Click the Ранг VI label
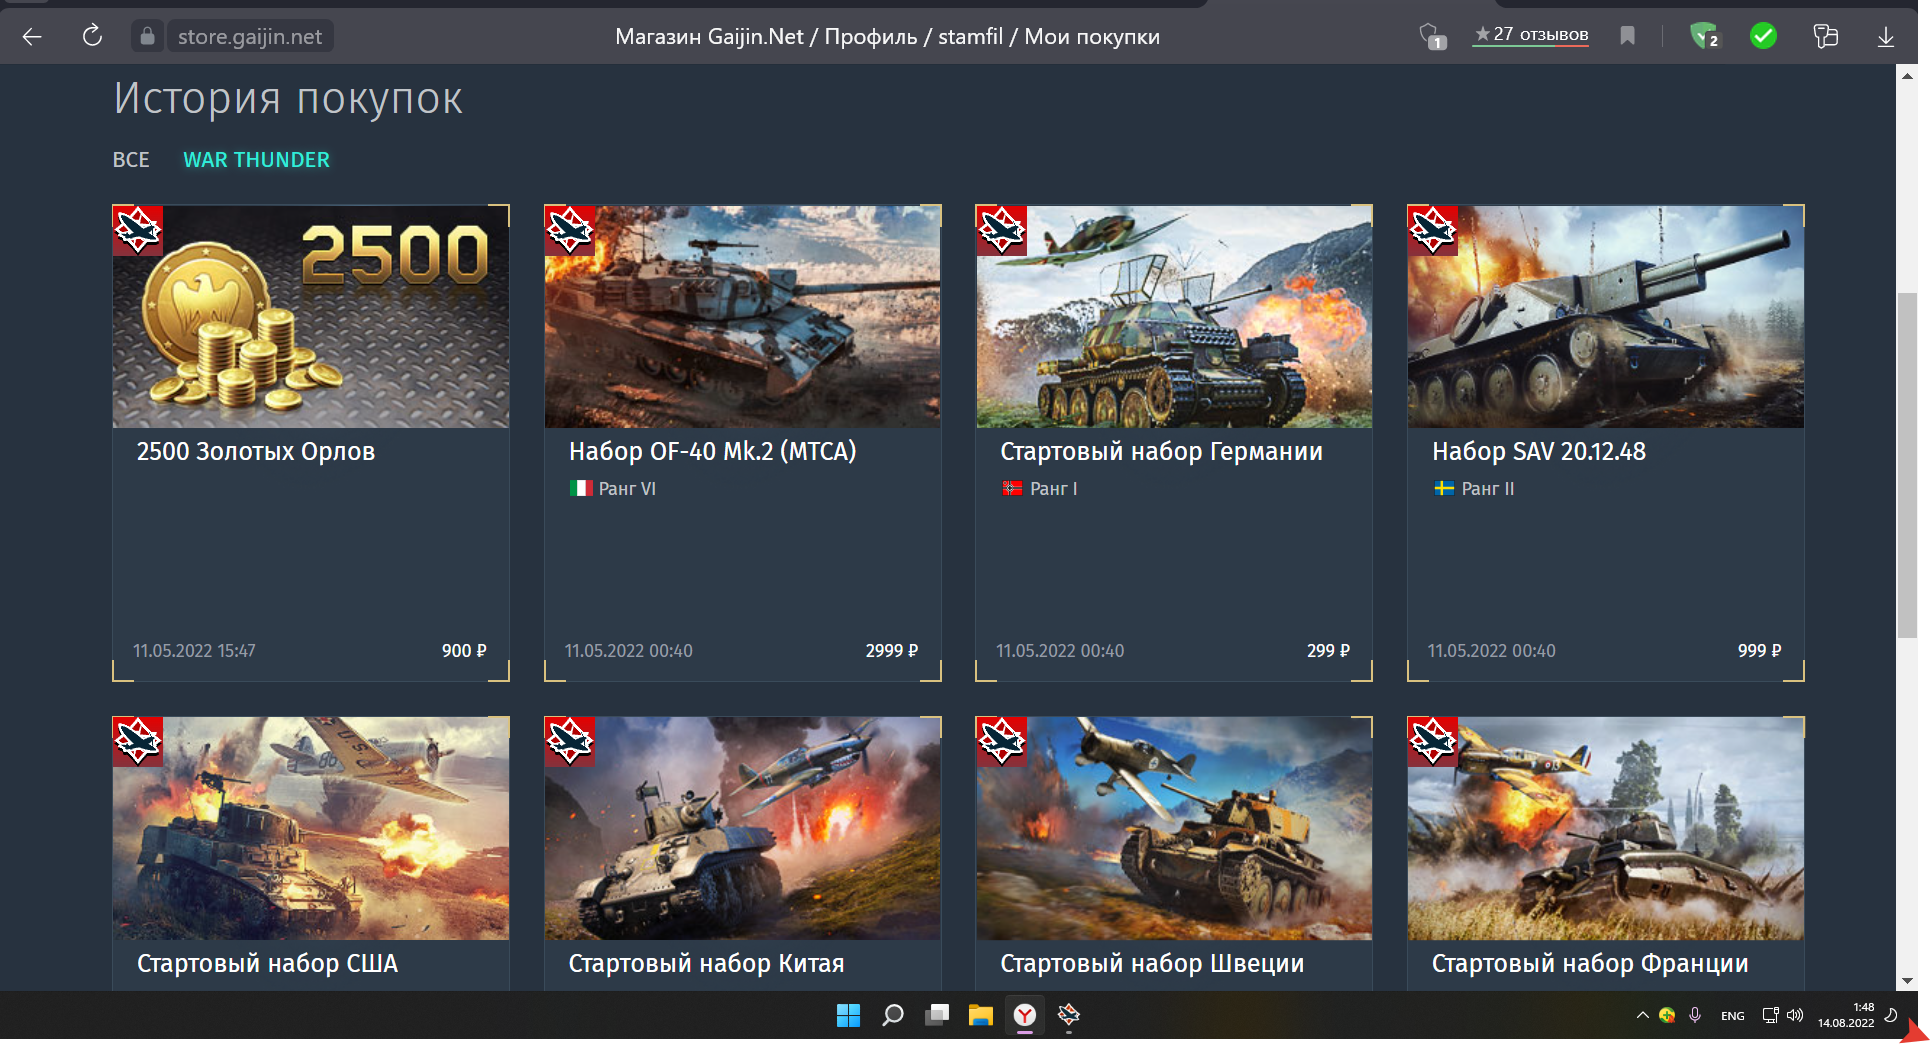Screen dimensions: 1931x1045 pos(627,489)
